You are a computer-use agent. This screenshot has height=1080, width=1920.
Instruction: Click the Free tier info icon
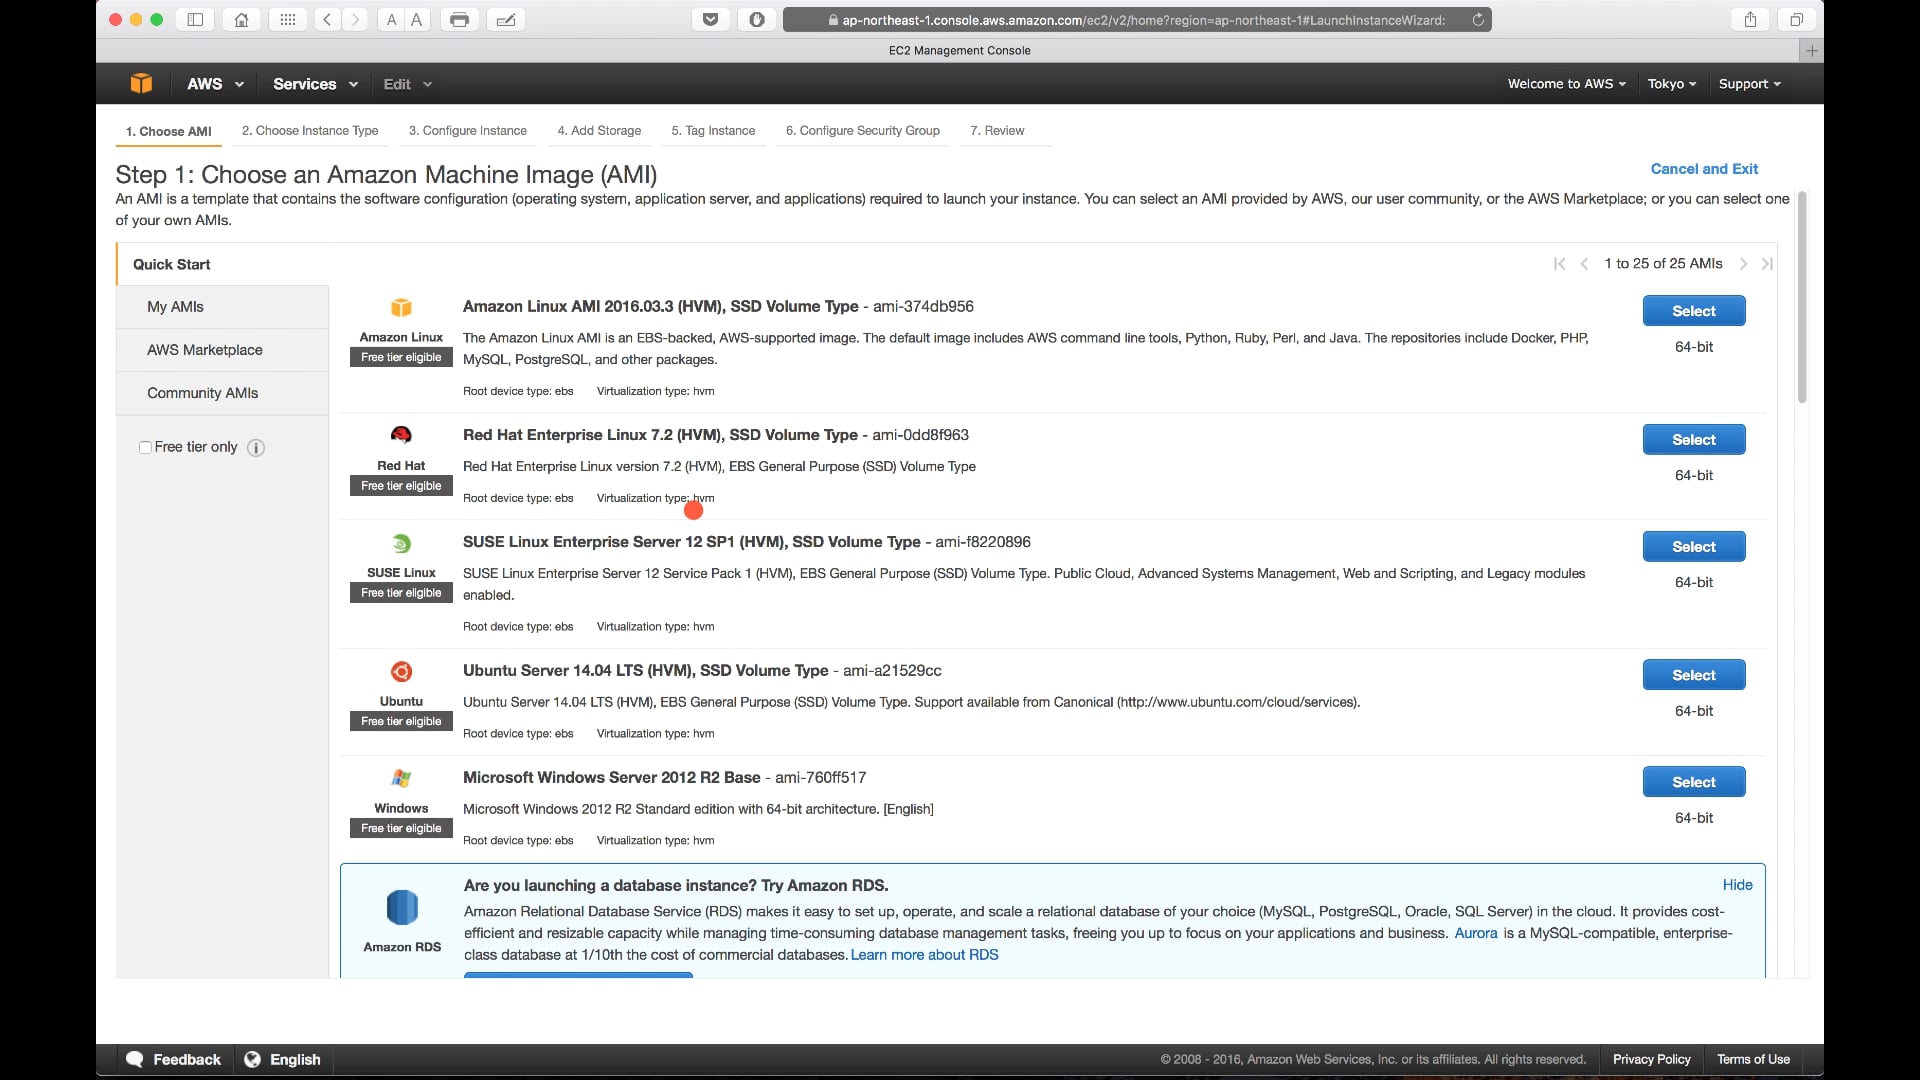point(256,448)
